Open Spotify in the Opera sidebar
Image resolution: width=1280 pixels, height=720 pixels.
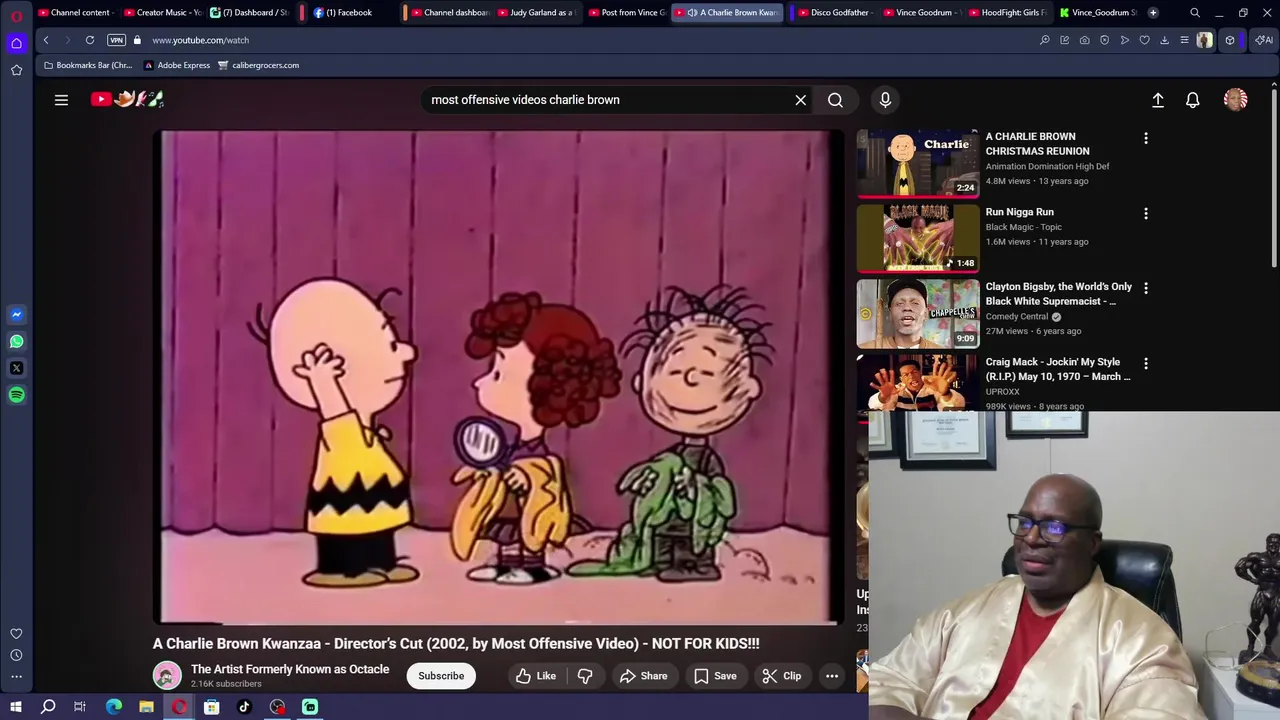click(16, 395)
